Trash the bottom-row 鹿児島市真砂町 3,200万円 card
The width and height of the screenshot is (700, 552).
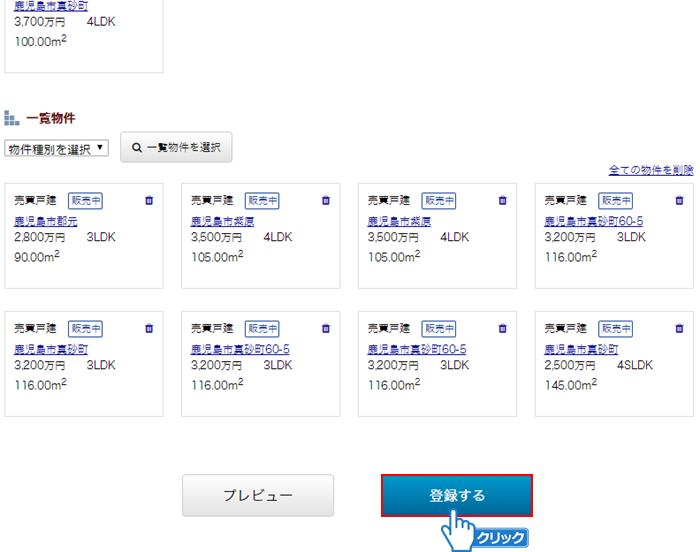(149, 328)
